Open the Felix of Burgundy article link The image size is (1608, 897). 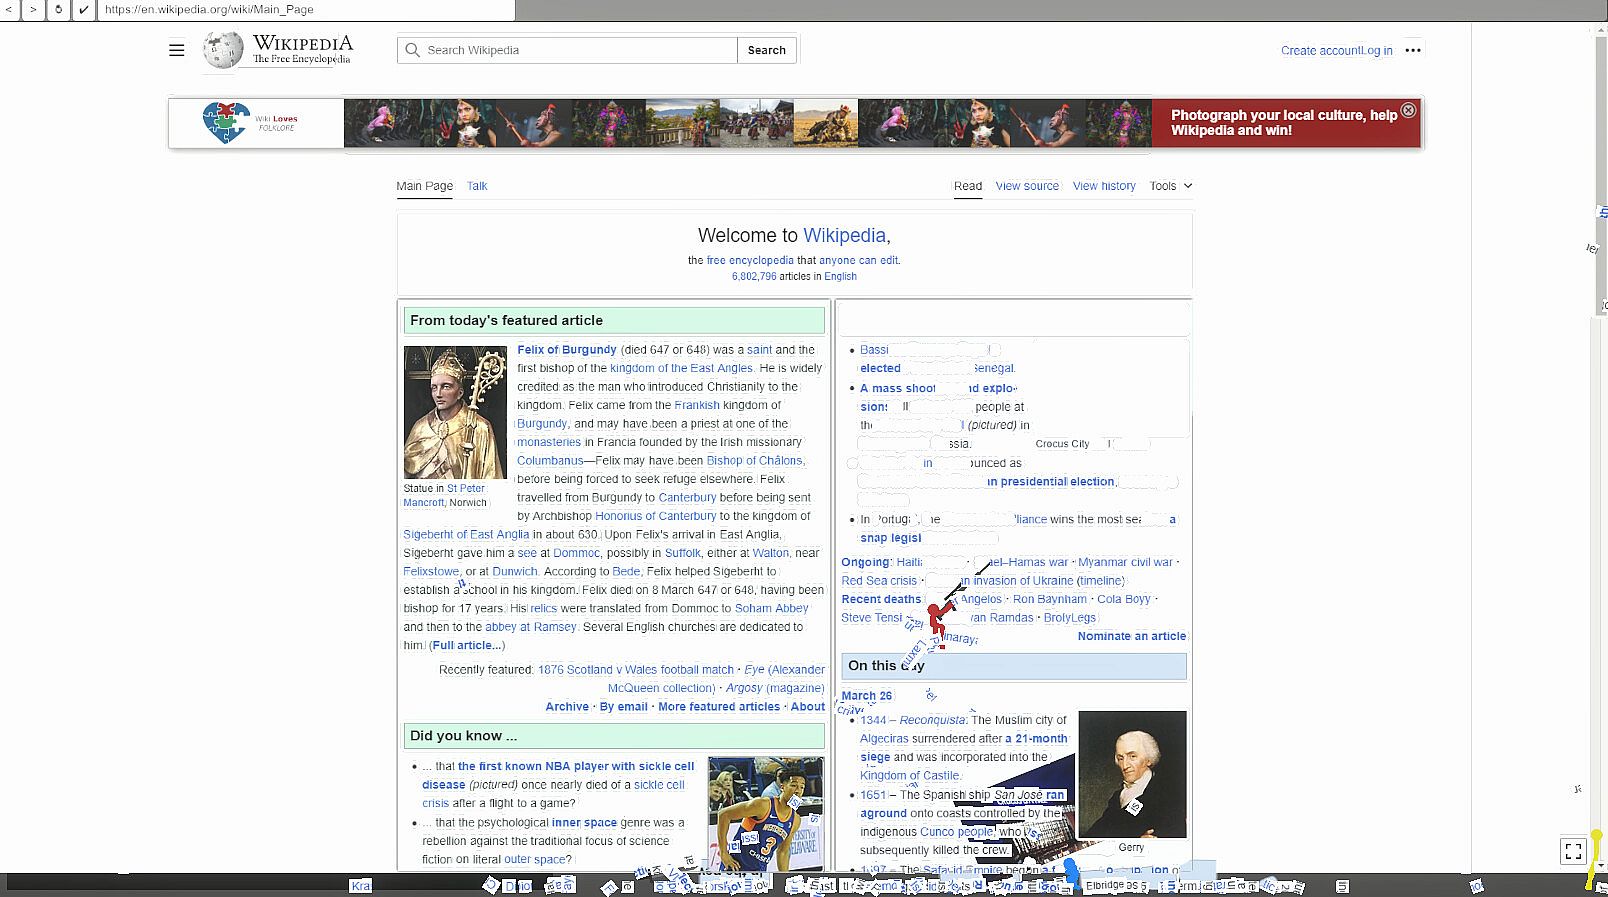567,350
